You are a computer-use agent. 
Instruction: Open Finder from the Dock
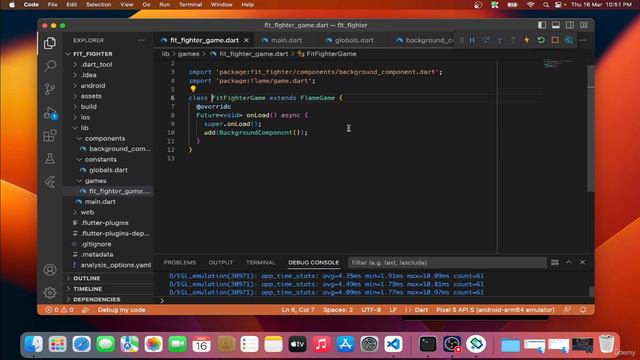click(33, 344)
